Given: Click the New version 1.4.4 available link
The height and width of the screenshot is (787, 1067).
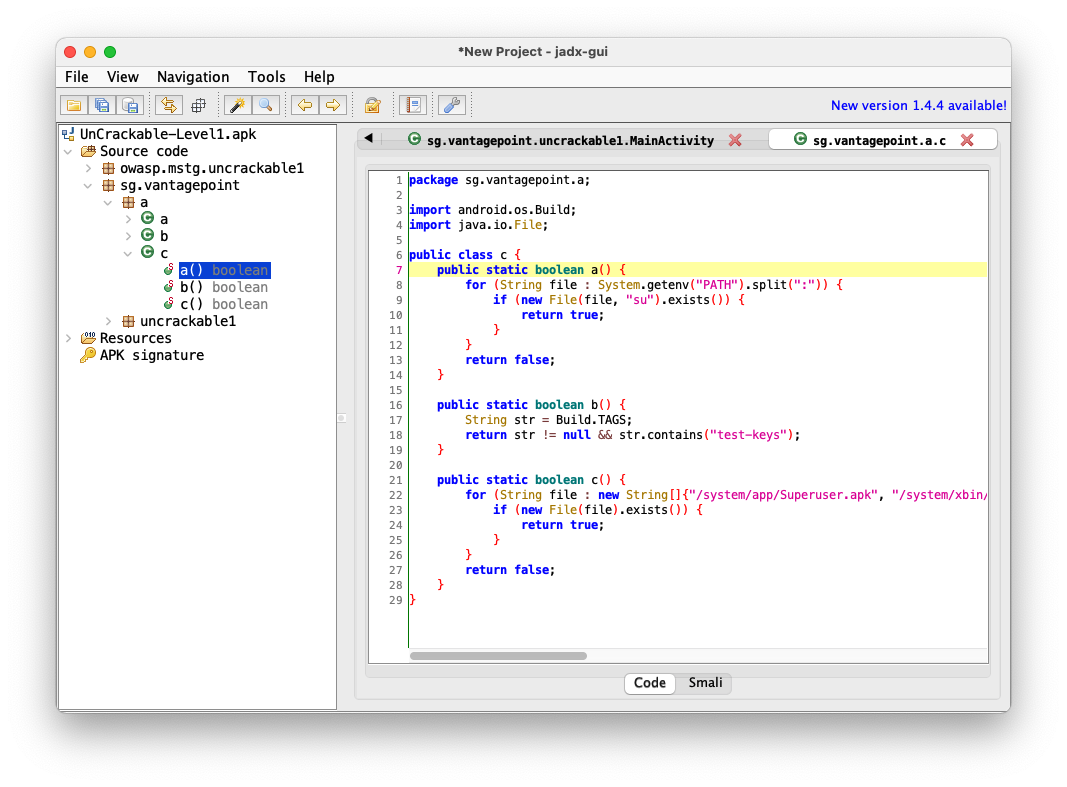Looking at the screenshot, I should 918,105.
